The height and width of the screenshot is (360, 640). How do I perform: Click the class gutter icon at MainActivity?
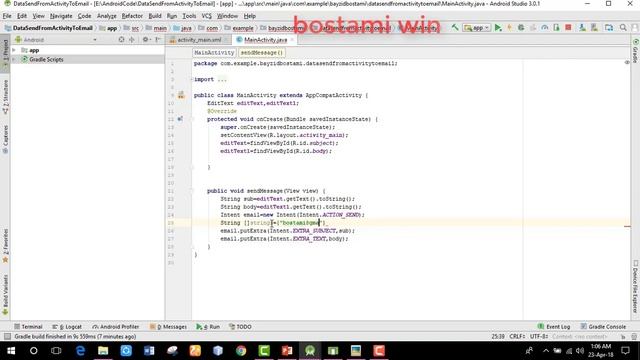click(181, 96)
